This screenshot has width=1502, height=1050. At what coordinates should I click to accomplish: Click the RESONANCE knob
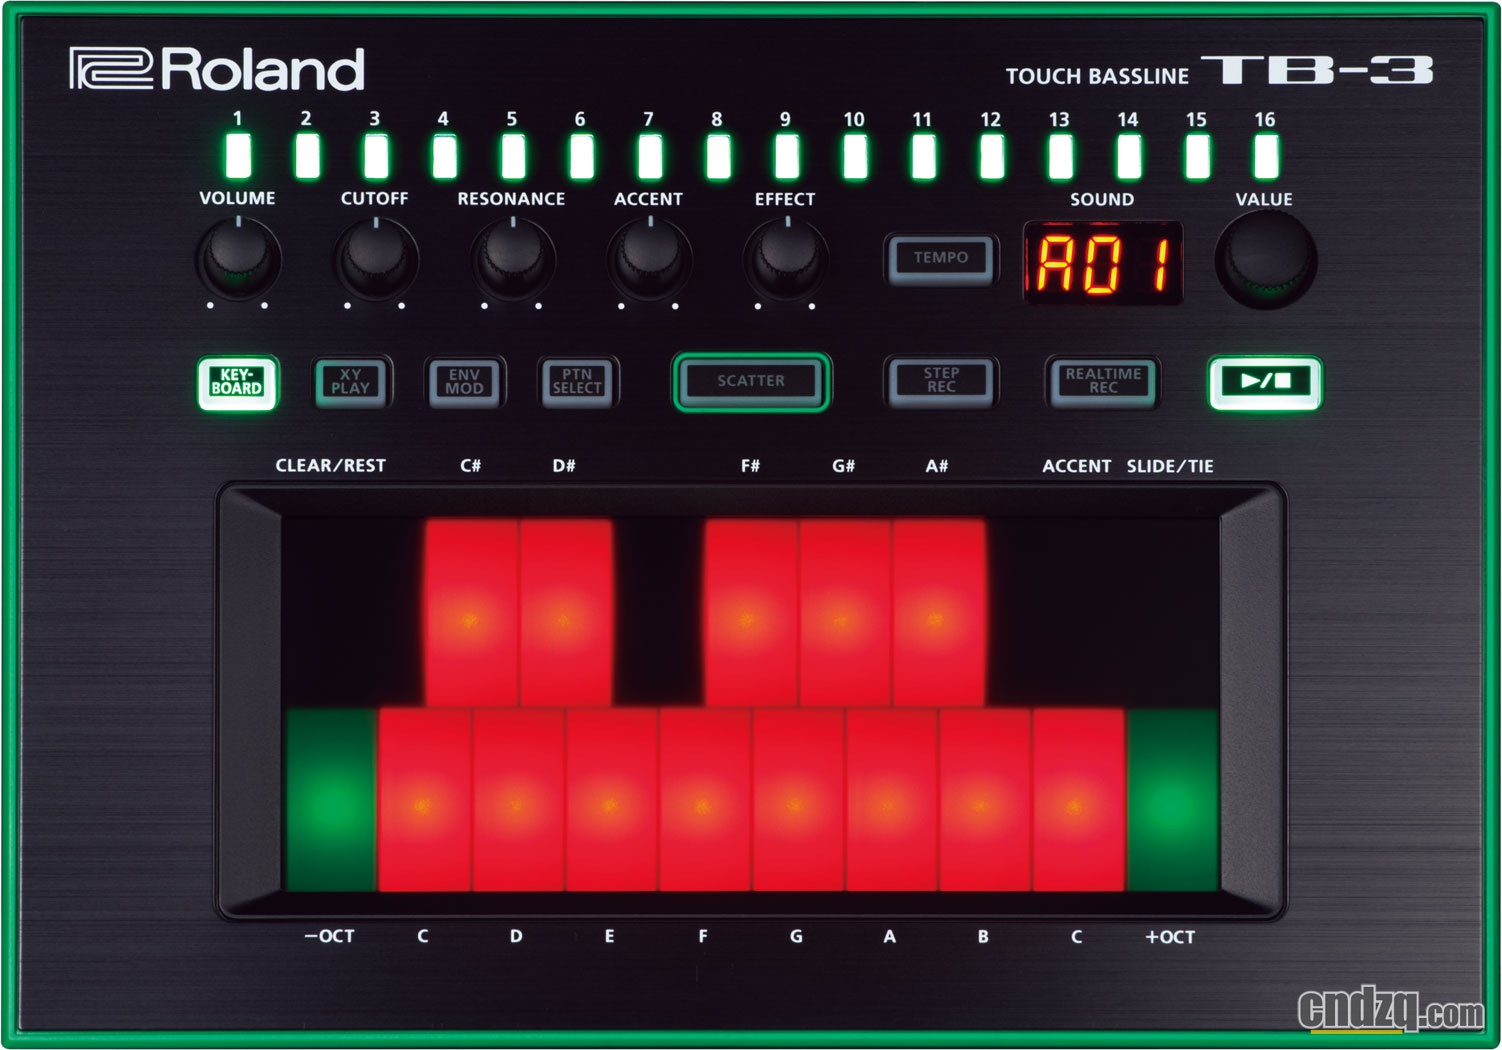coord(512,258)
